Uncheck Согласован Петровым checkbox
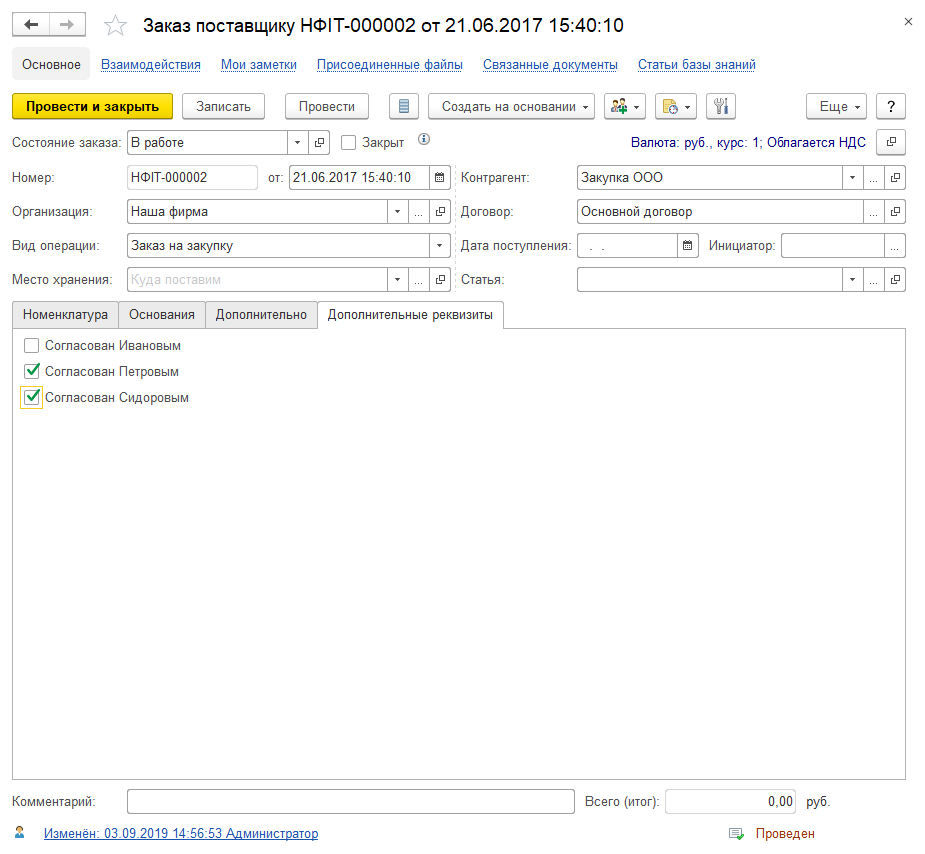 coord(32,372)
